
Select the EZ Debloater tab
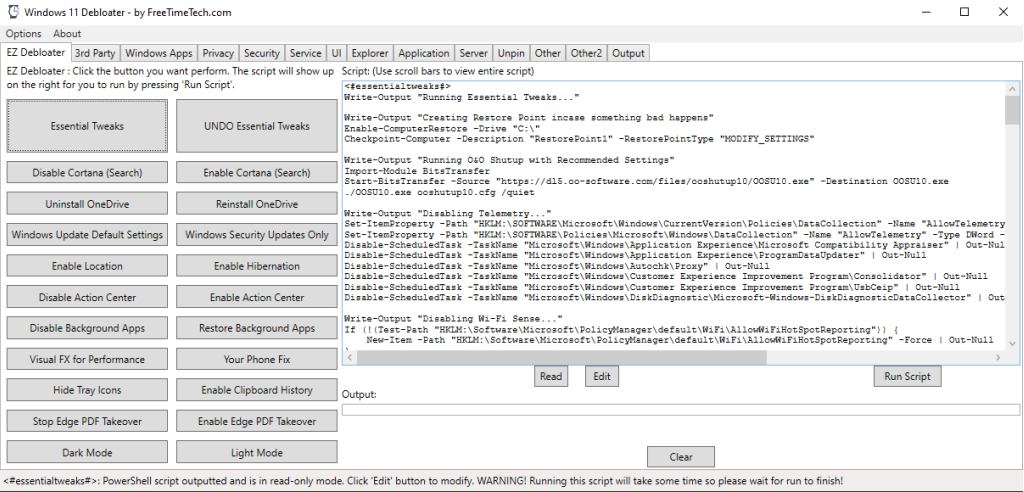36,52
